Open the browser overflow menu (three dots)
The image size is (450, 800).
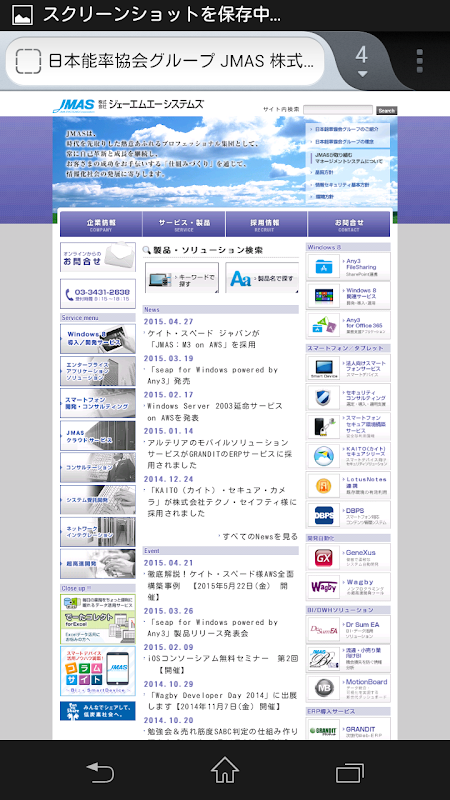419,61
